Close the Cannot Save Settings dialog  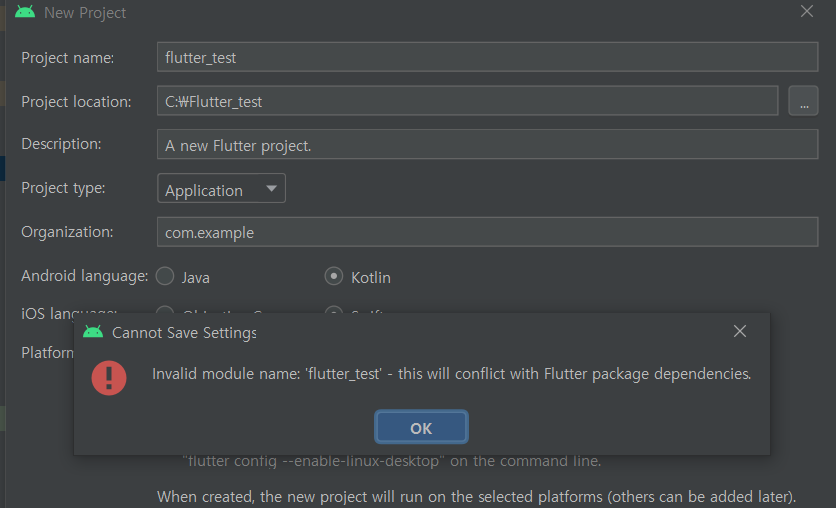(x=739, y=332)
